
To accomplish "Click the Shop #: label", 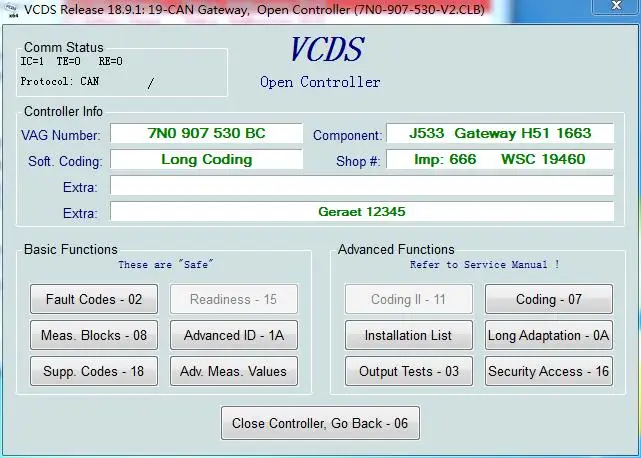I will click(x=358, y=162).
